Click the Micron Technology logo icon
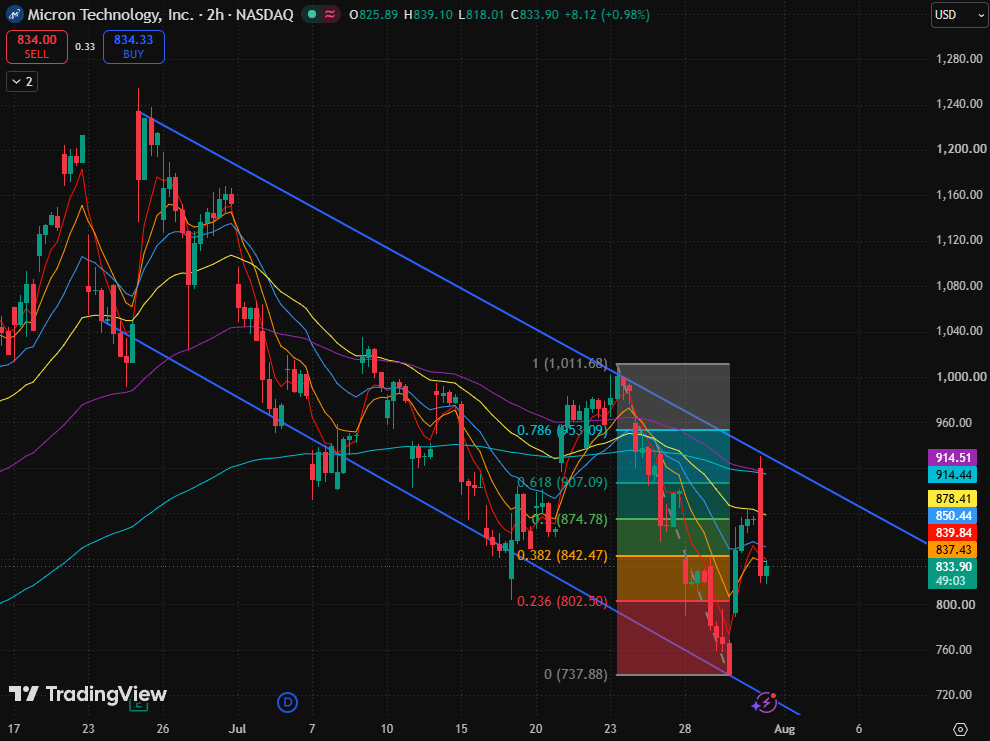Image resolution: width=990 pixels, height=741 pixels. coord(14,14)
